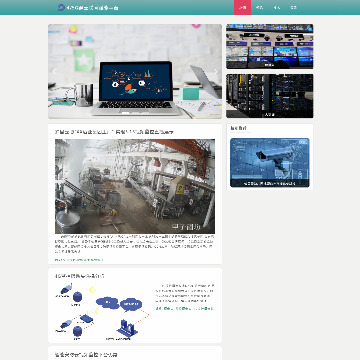Click the blue network topology diagram image
This screenshot has height=360, width=360.
coord(102,312)
